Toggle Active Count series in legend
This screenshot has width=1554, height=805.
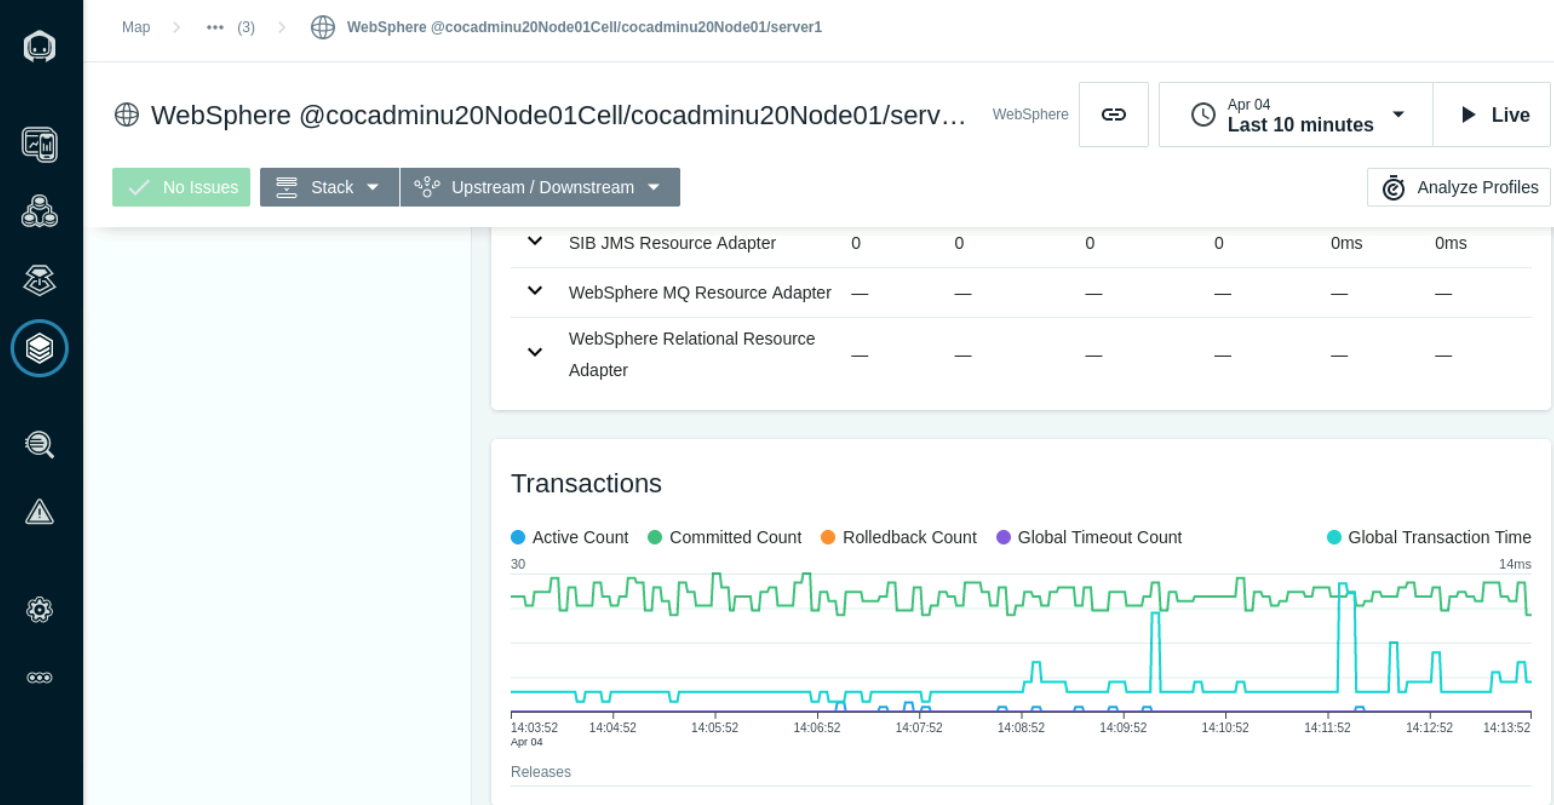pyautogui.click(x=570, y=537)
